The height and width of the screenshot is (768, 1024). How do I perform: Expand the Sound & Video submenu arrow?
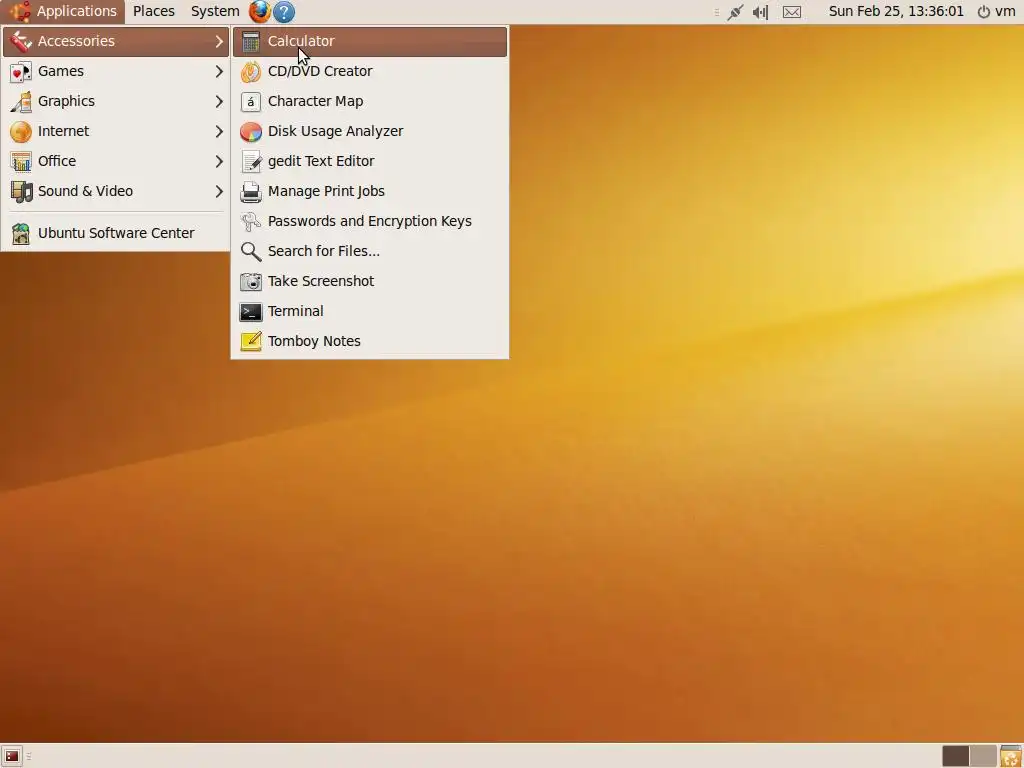pos(219,191)
